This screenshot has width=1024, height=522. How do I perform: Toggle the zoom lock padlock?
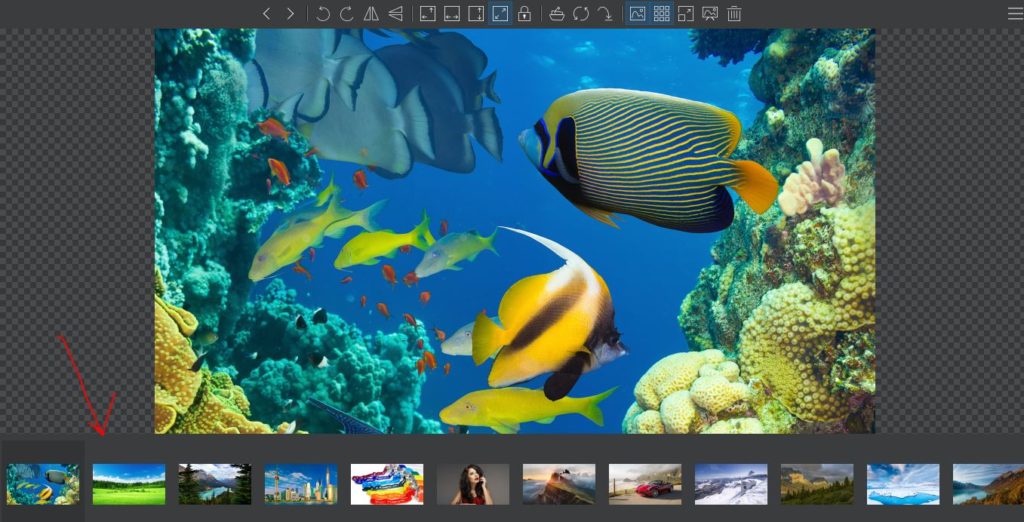coord(524,14)
